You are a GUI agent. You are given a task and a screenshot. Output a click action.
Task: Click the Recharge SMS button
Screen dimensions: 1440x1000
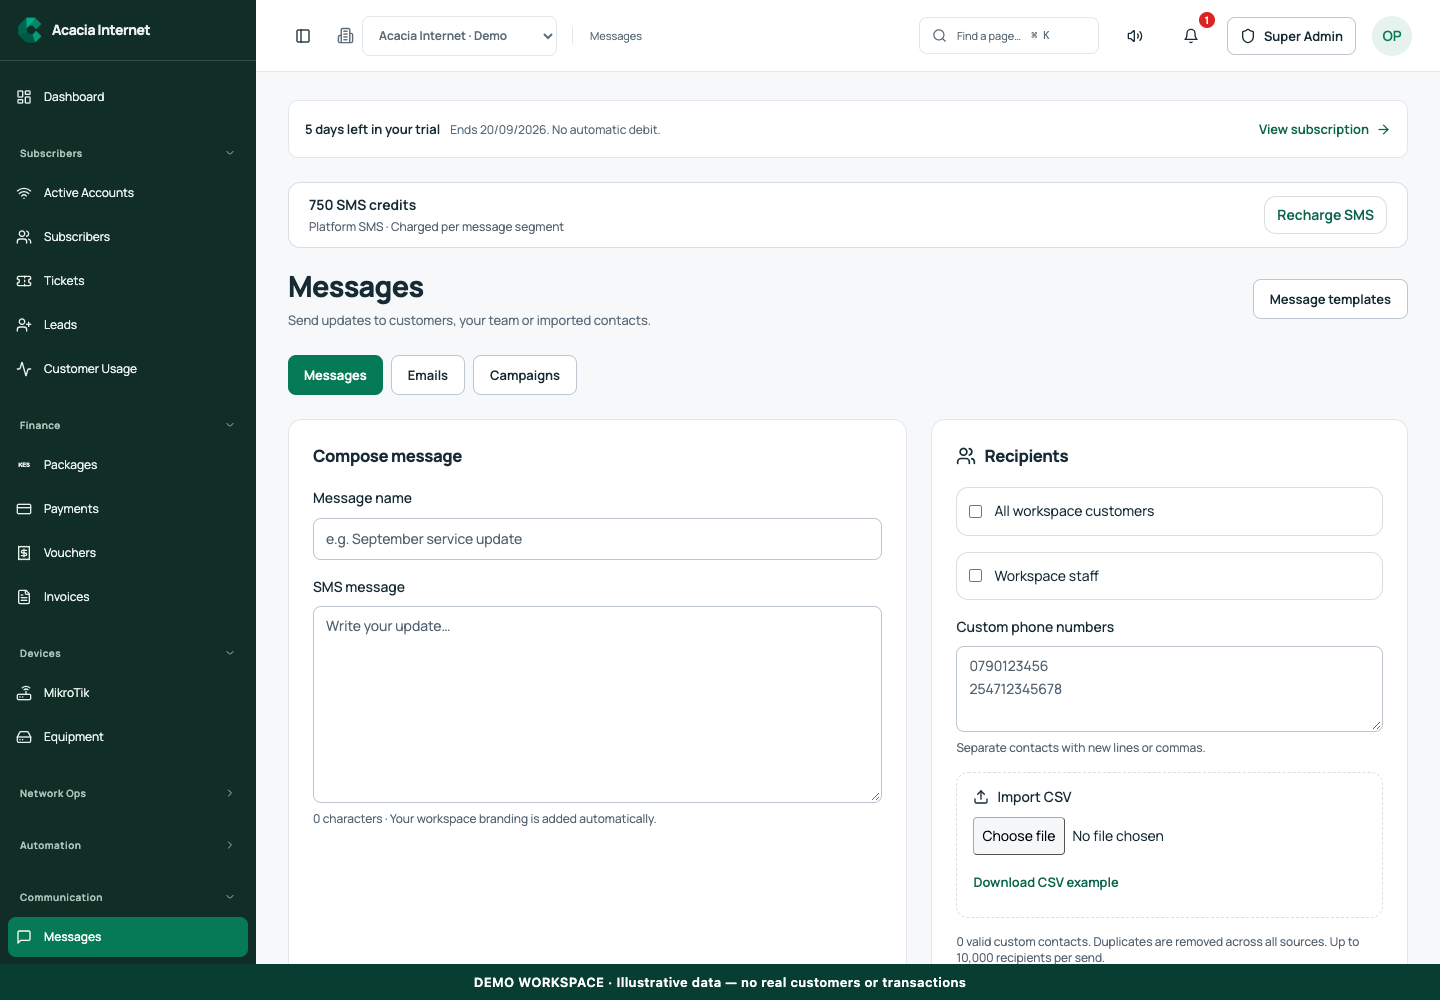pos(1325,215)
